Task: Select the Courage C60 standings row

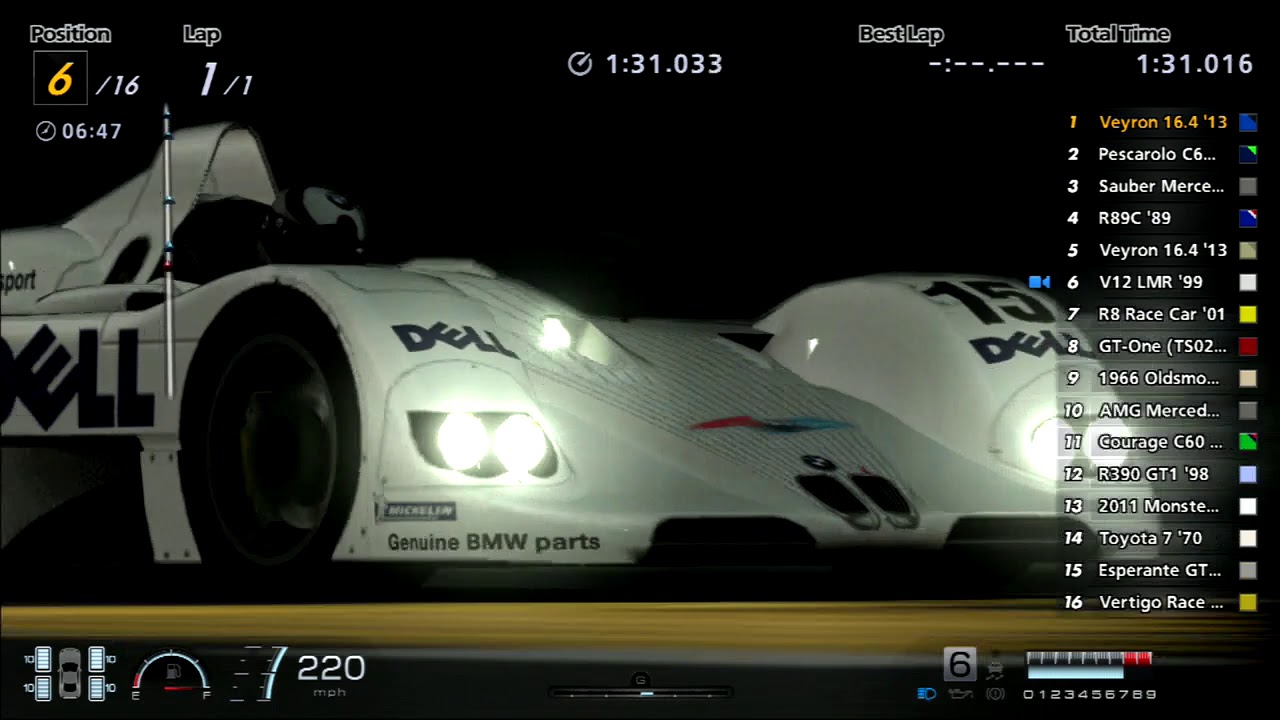Action: tap(1160, 442)
